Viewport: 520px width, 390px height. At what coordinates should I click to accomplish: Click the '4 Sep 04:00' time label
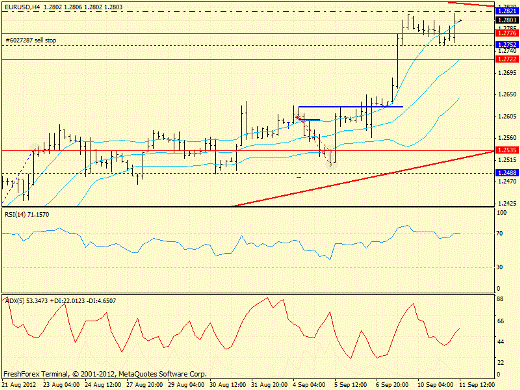coord(310,385)
